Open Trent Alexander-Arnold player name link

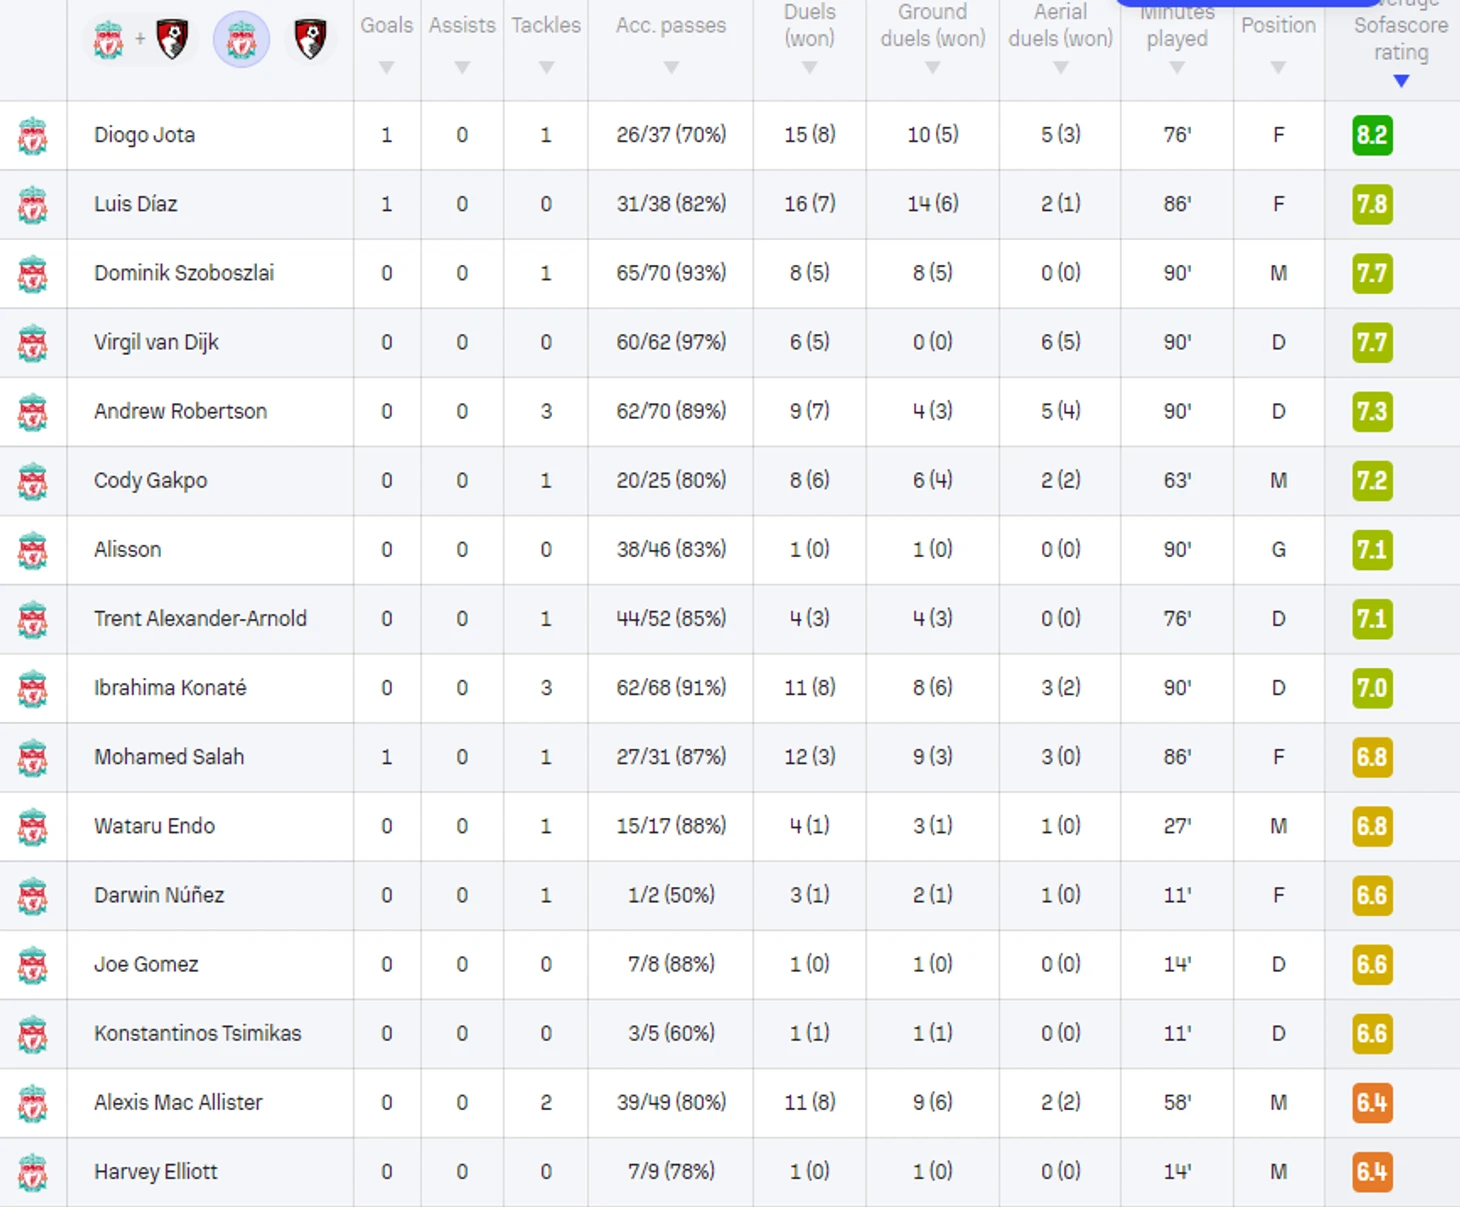pos(200,619)
